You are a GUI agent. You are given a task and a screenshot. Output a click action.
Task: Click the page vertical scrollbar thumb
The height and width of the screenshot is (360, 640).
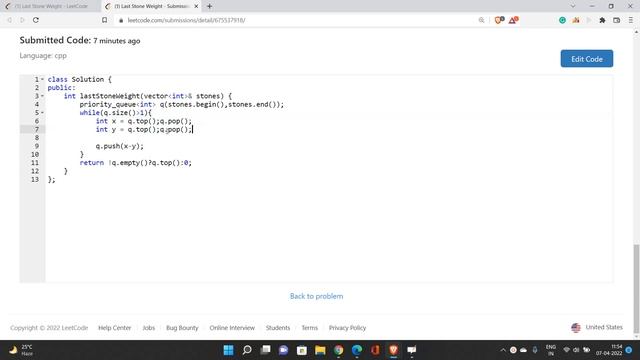[x=636, y=289]
